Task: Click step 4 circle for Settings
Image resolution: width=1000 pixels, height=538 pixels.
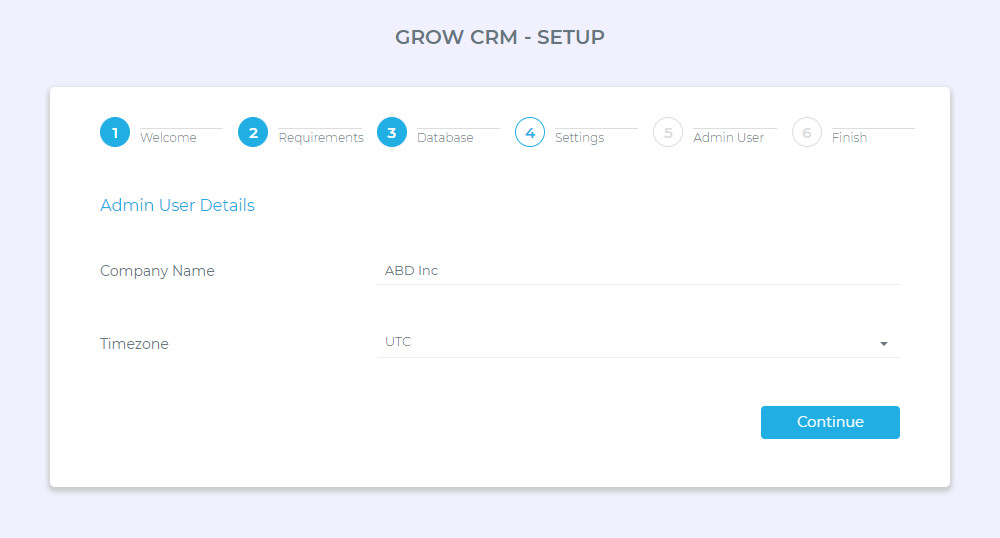Action: [x=530, y=133]
